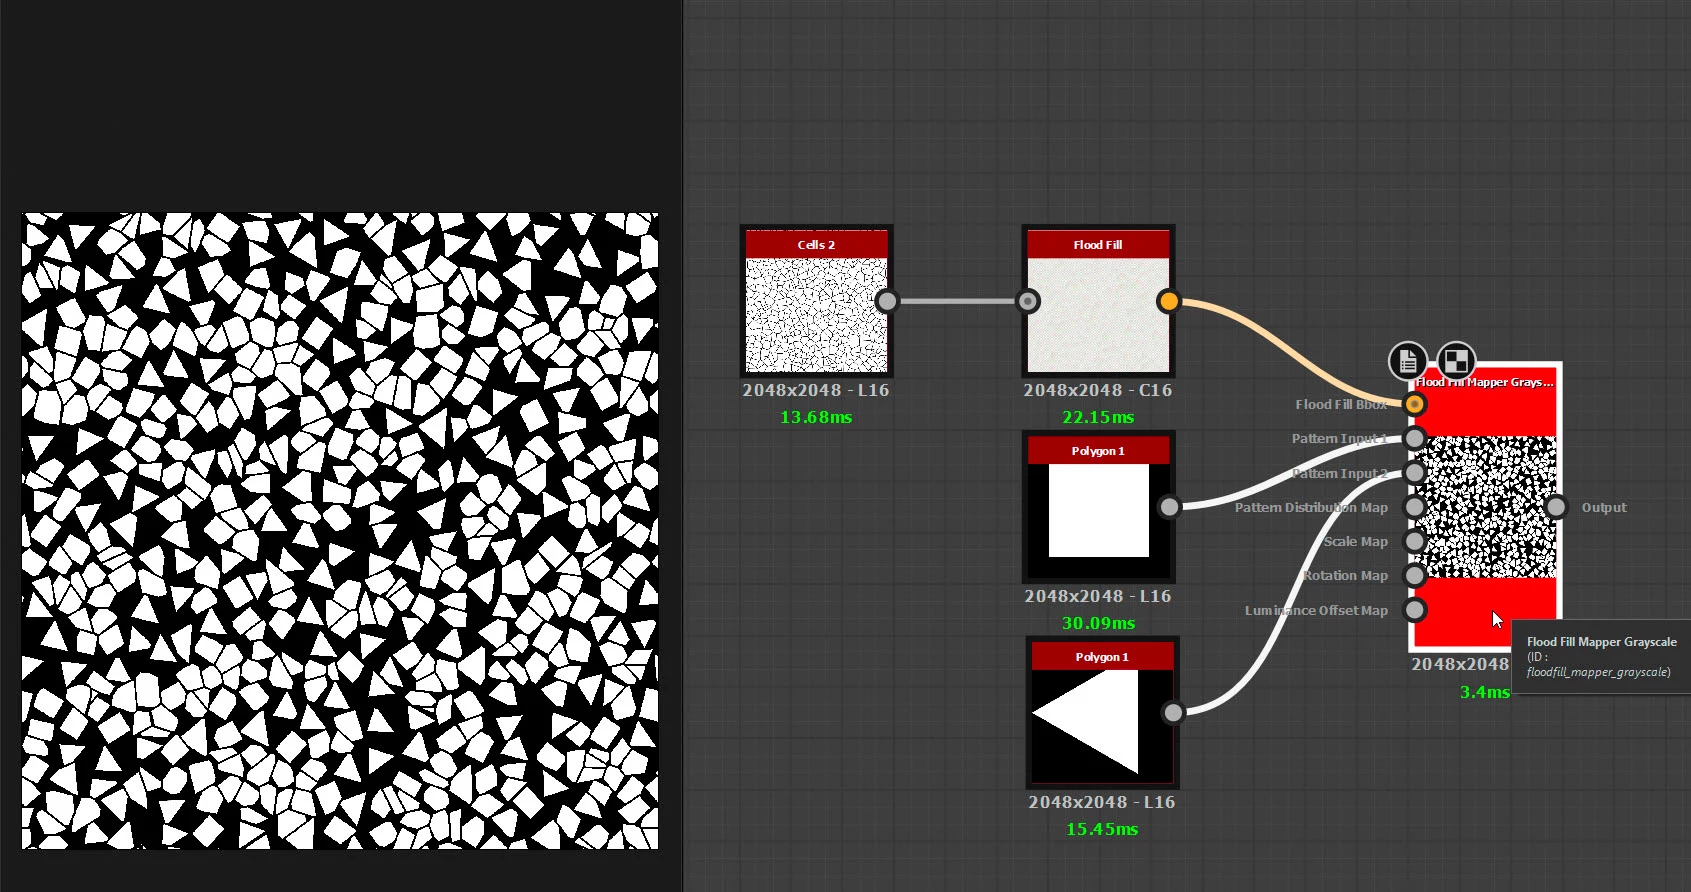
Task: Click the Scale Map label
Action: coord(1355,542)
